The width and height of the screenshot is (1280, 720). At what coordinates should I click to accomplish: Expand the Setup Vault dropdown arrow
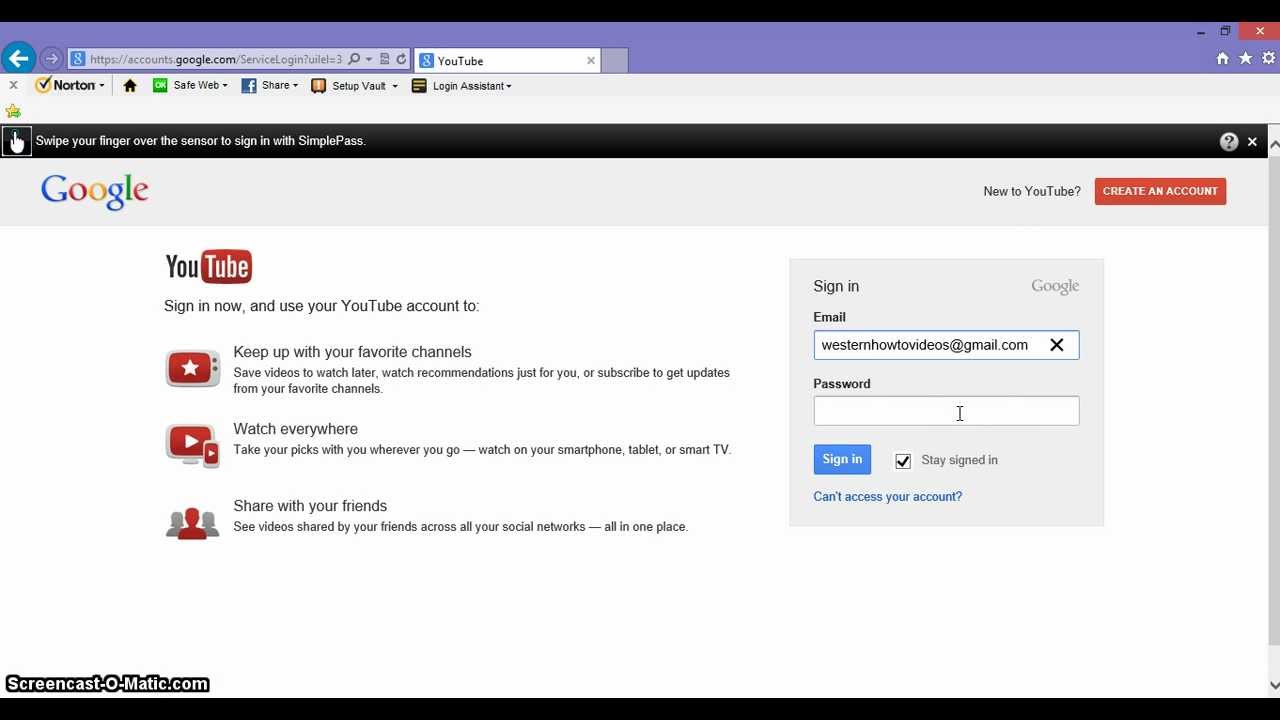395,86
